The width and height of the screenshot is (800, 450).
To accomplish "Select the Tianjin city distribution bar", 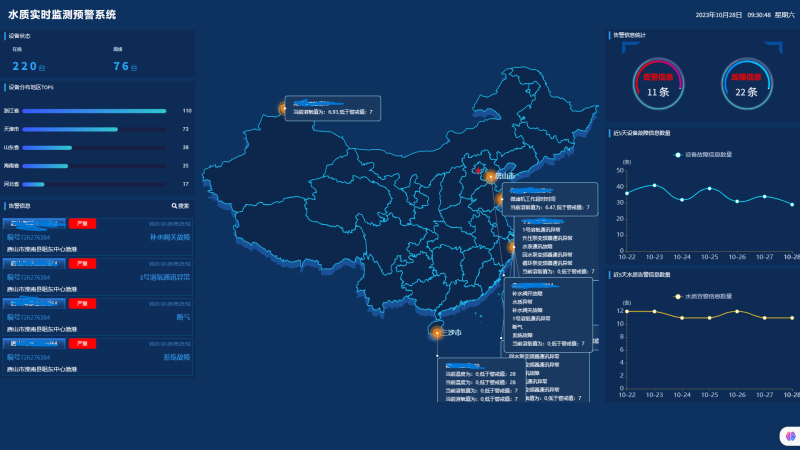I will [x=70, y=129].
